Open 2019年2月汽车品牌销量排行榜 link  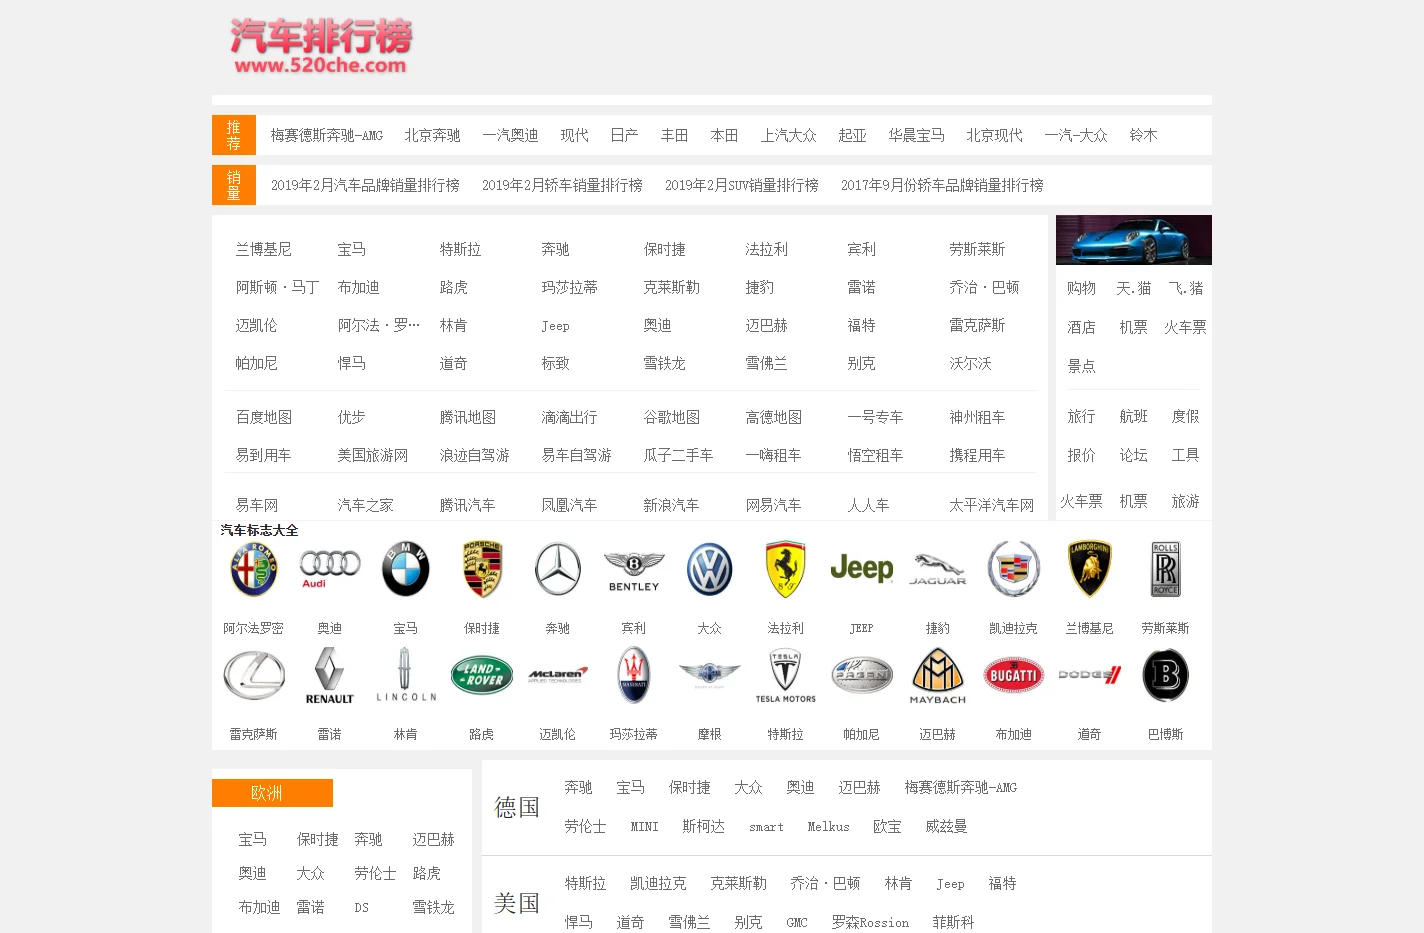coord(365,185)
